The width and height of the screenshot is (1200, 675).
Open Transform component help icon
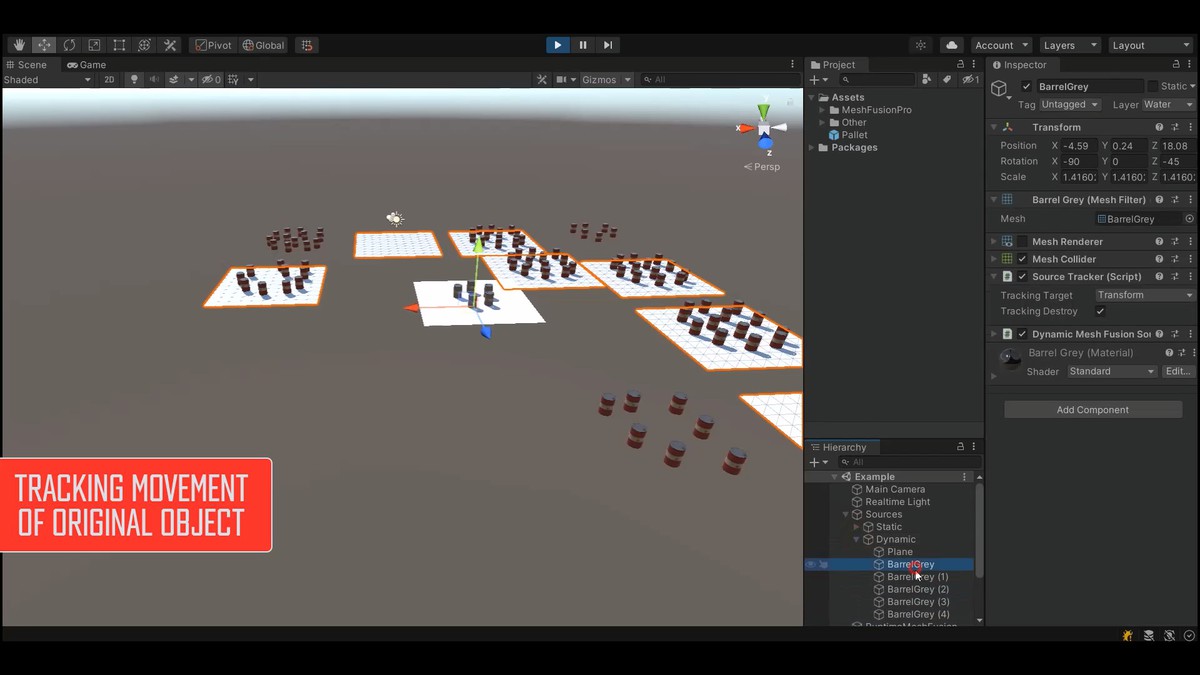[1159, 127]
